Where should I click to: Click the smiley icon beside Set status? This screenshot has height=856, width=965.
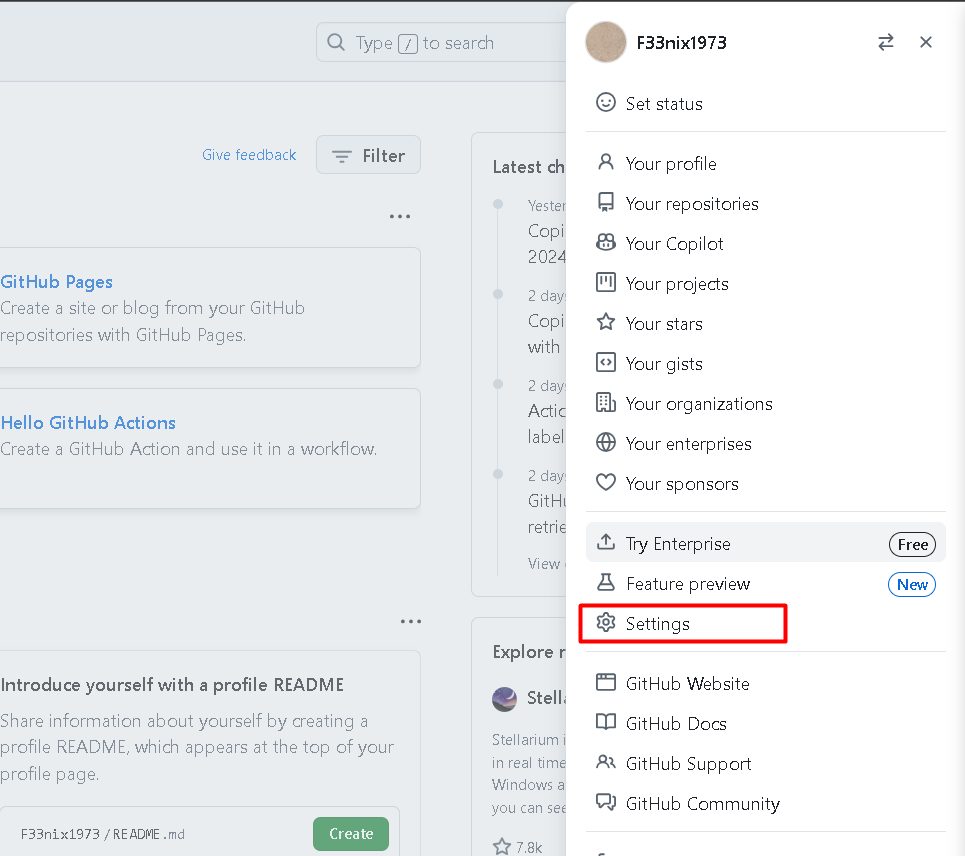coord(606,102)
